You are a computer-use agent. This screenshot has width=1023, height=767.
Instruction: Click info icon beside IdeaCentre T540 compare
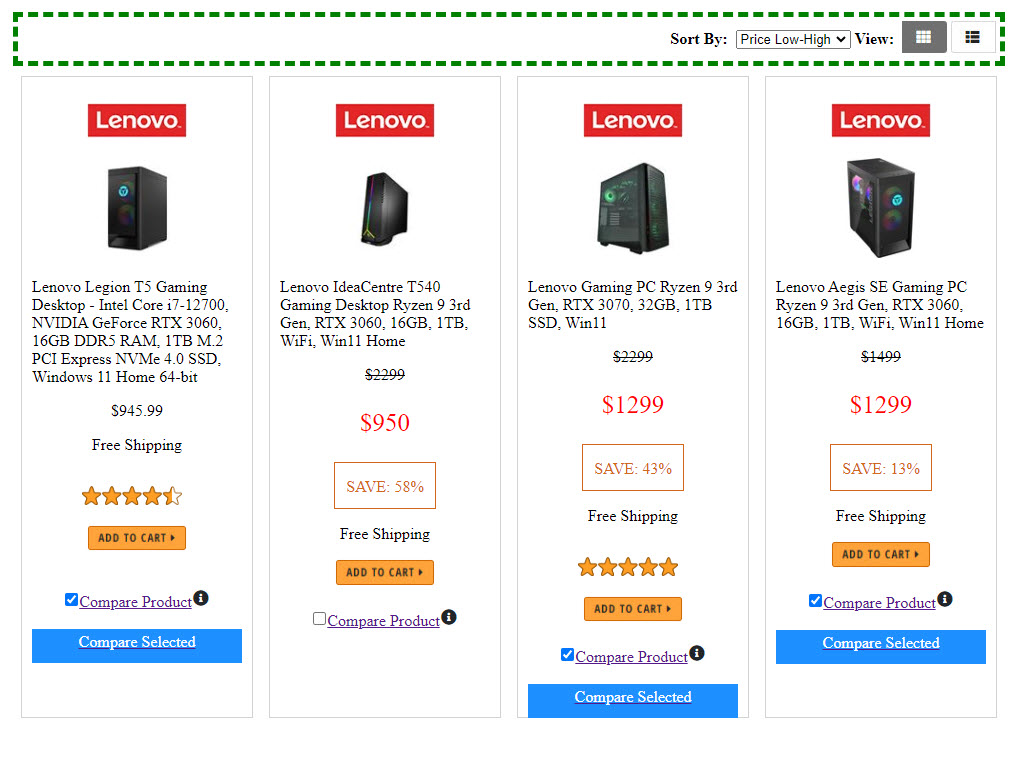coord(449,617)
